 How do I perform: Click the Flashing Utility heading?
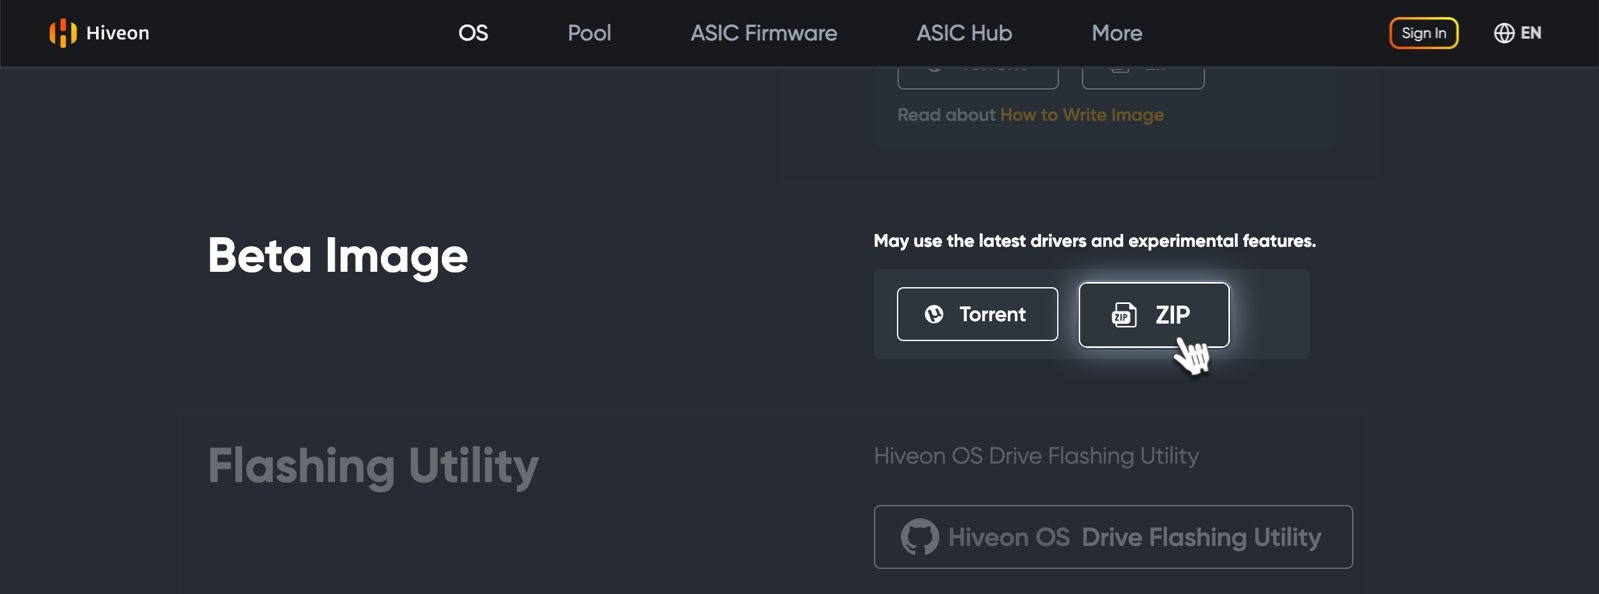pos(373,466)
